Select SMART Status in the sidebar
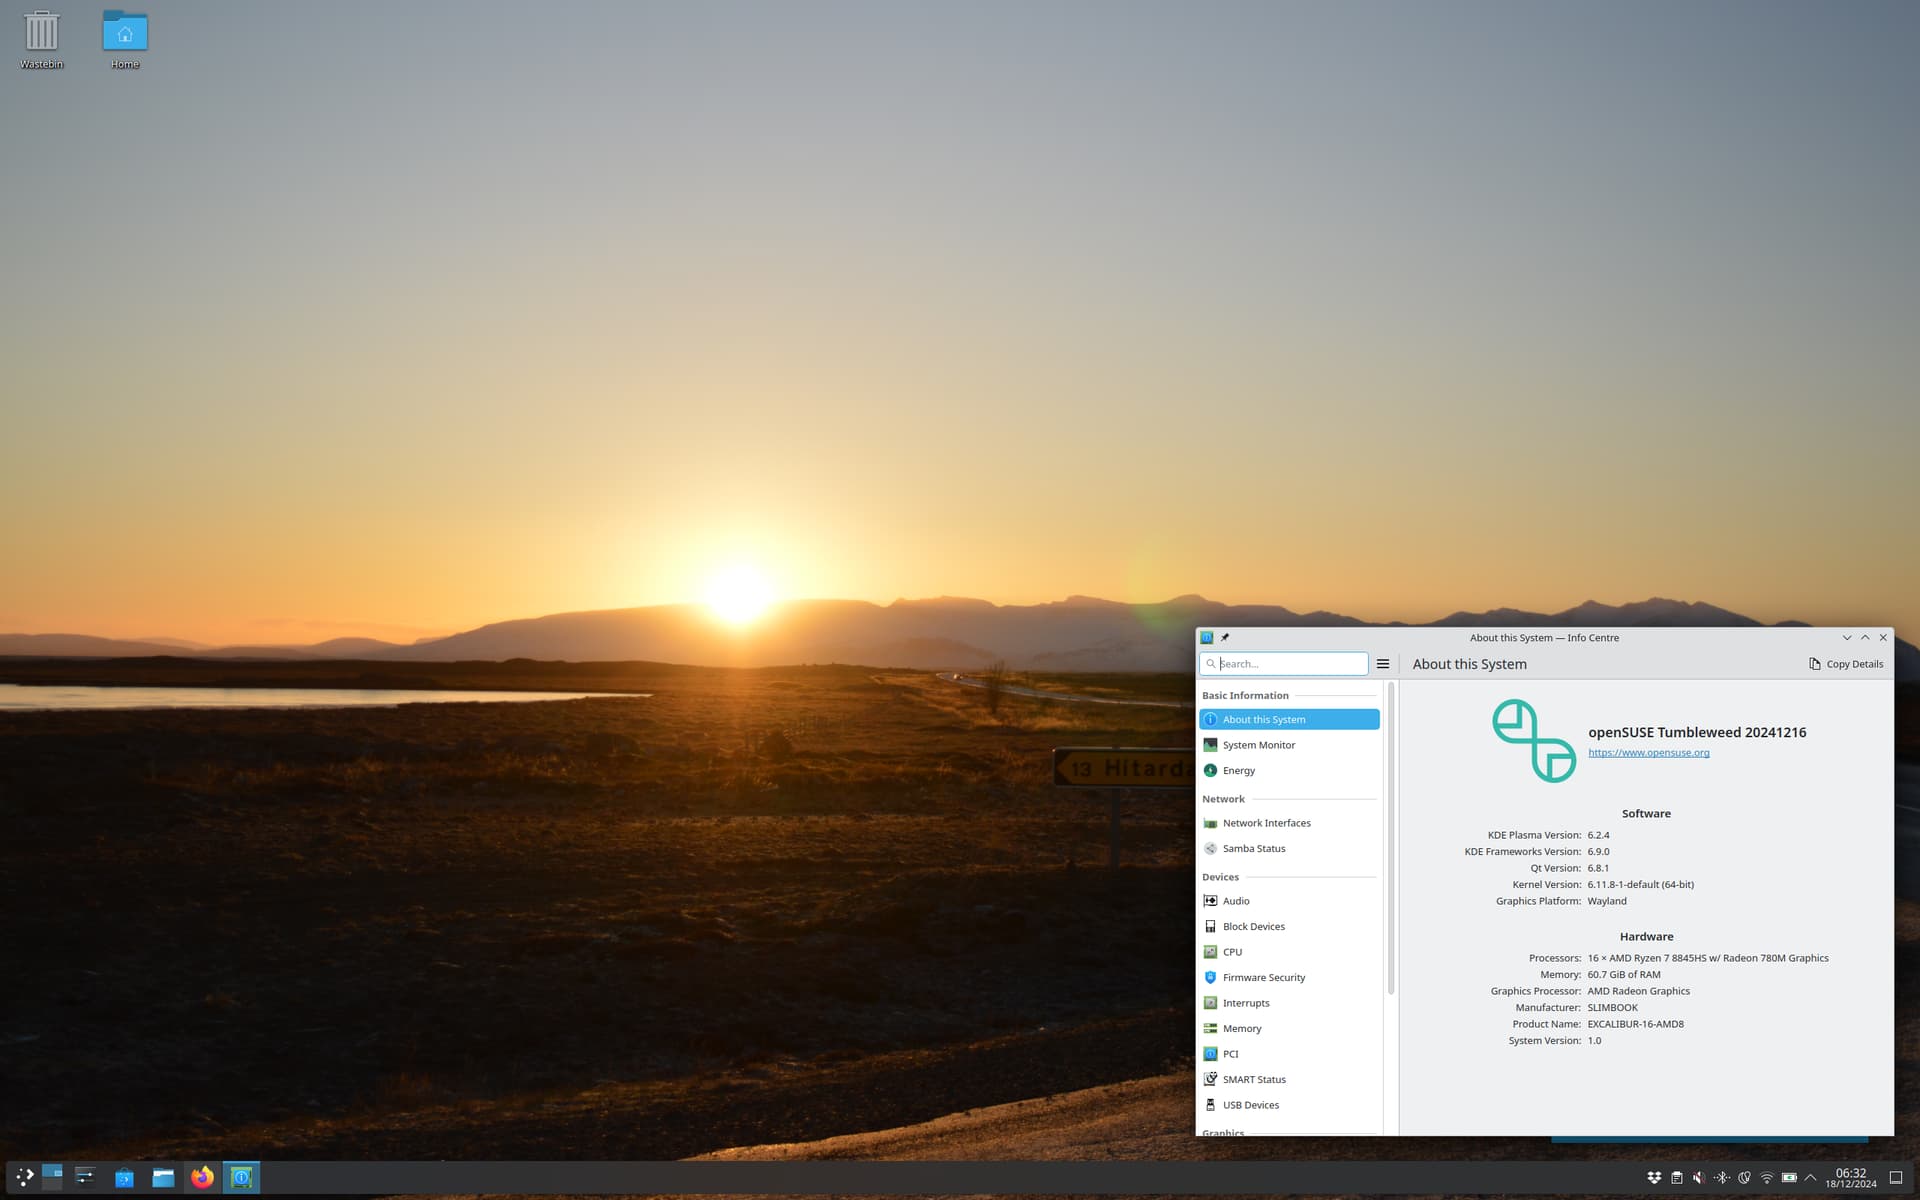This screenshot has width=1920, height=1200. coord(1253,1079)
